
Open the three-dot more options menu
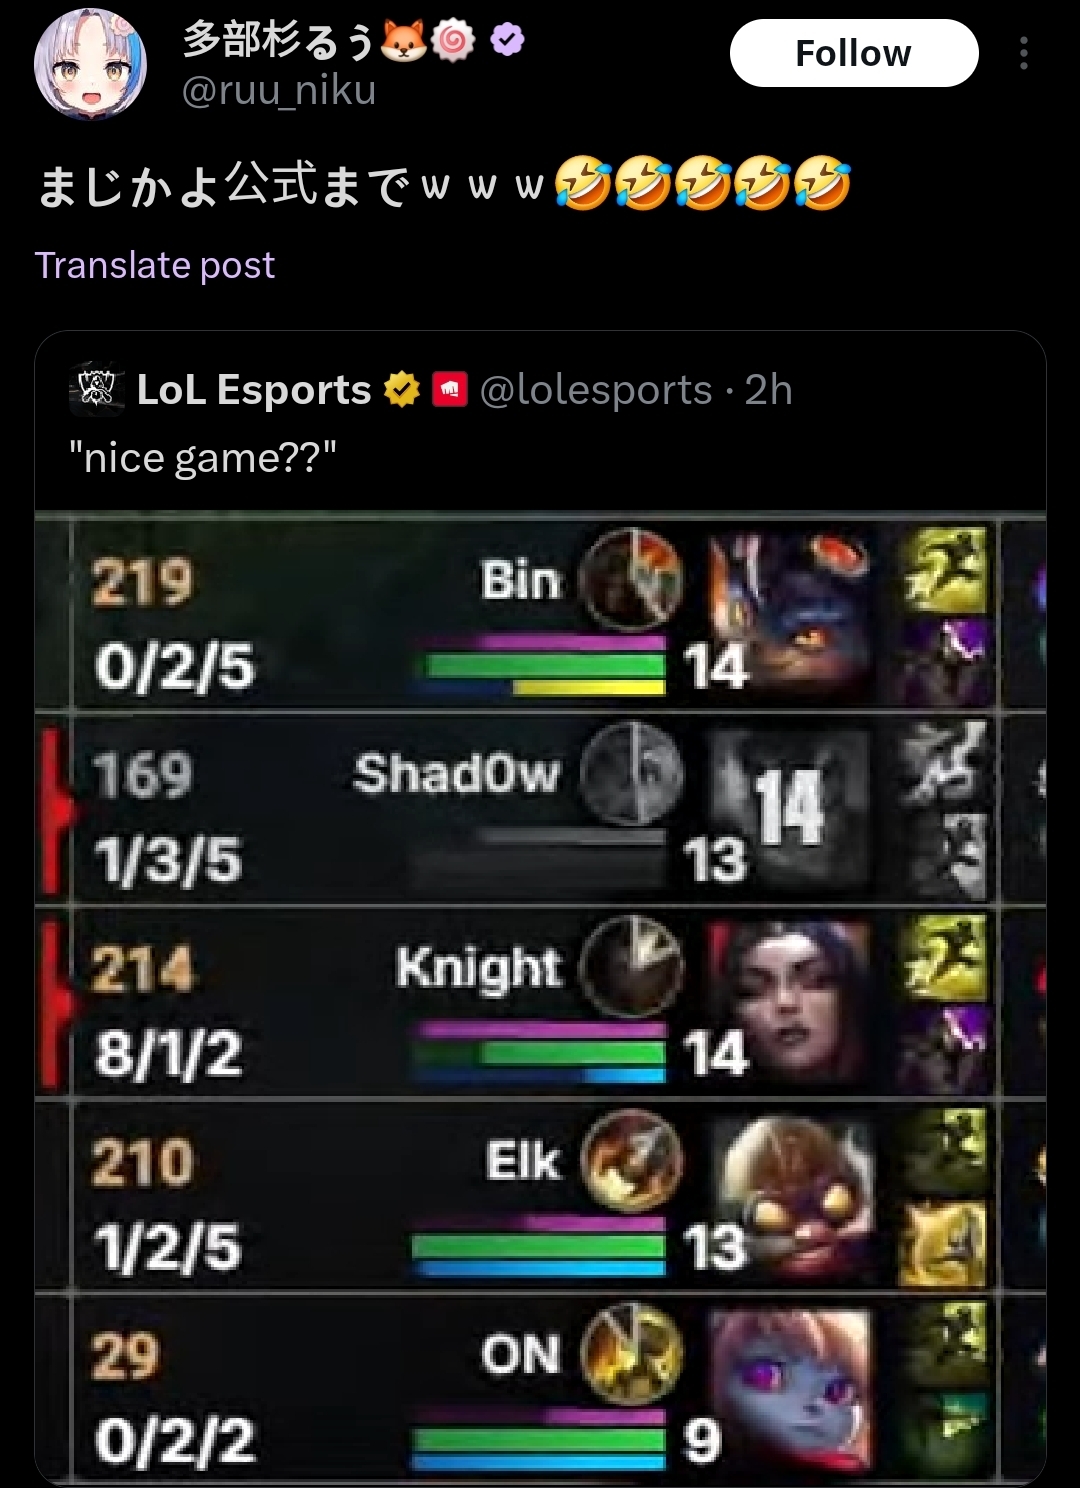pos(1023,53)
